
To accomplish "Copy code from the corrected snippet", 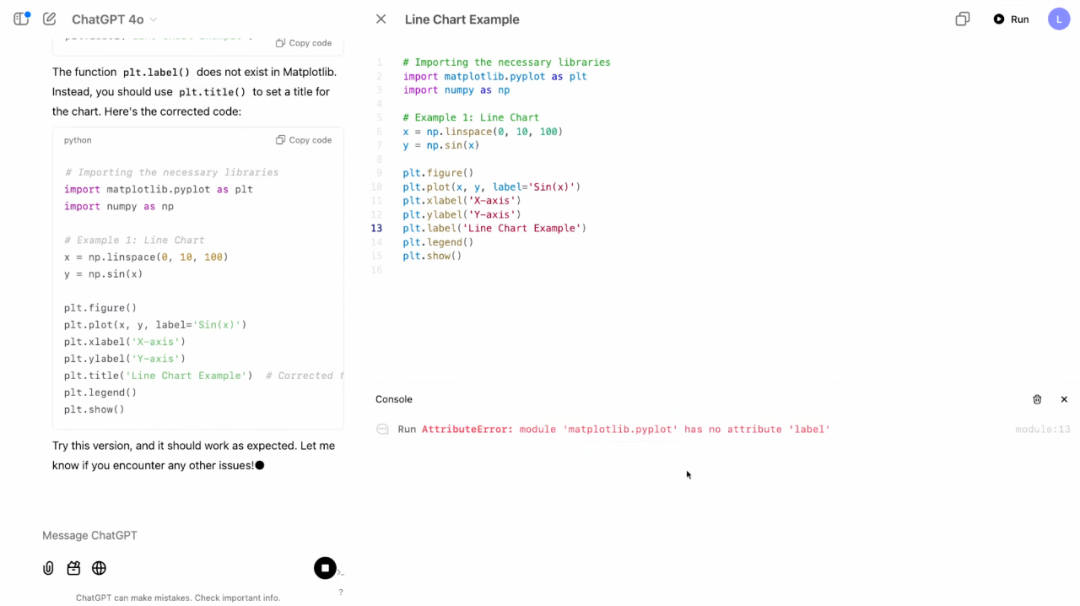I will 303,140.
